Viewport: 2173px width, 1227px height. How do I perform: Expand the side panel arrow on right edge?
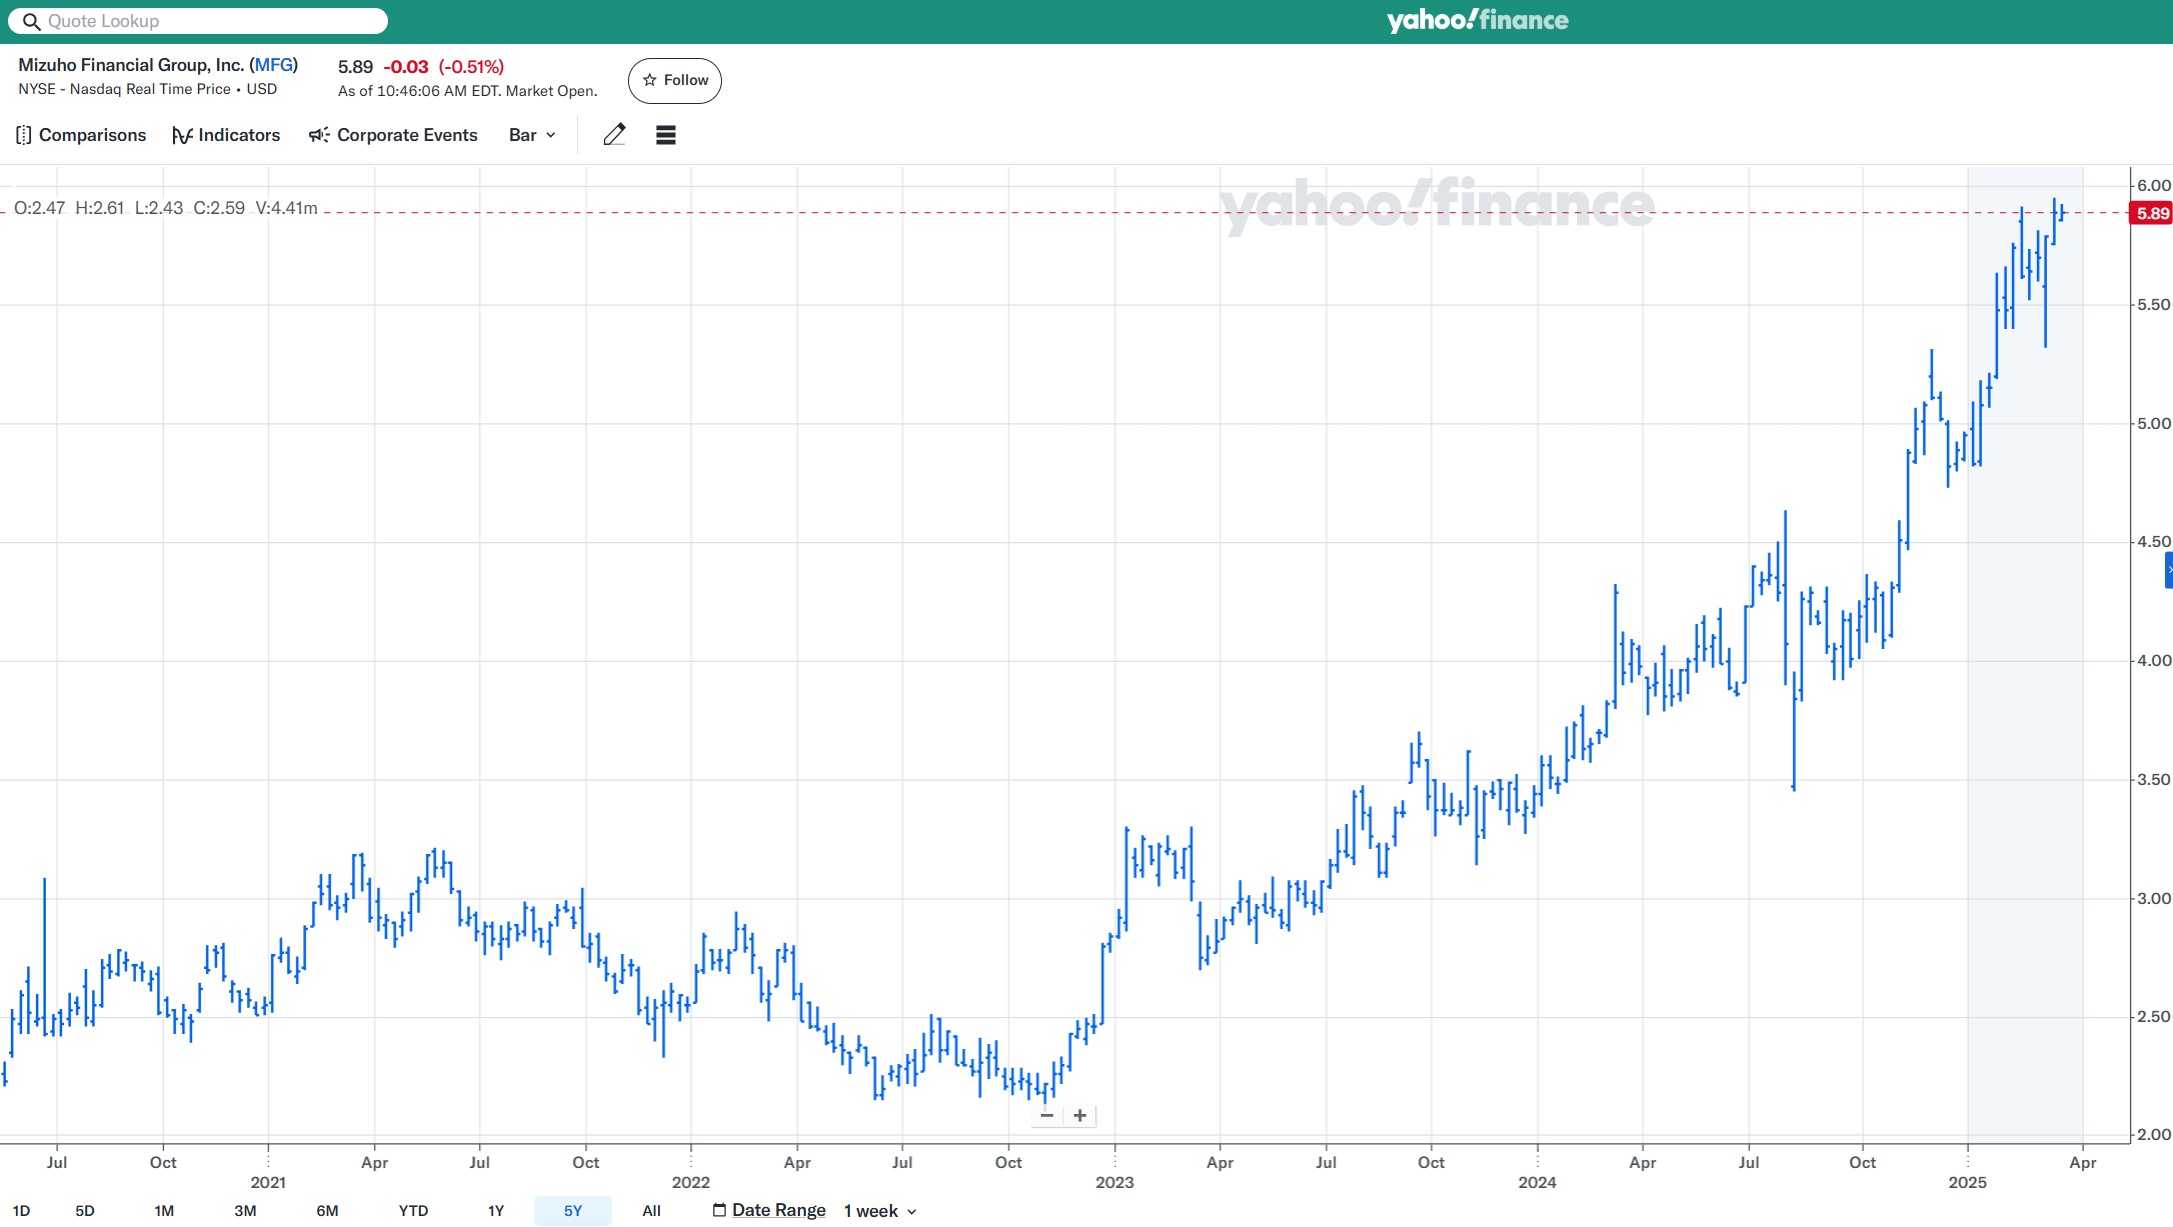[x=2168, y=570]
